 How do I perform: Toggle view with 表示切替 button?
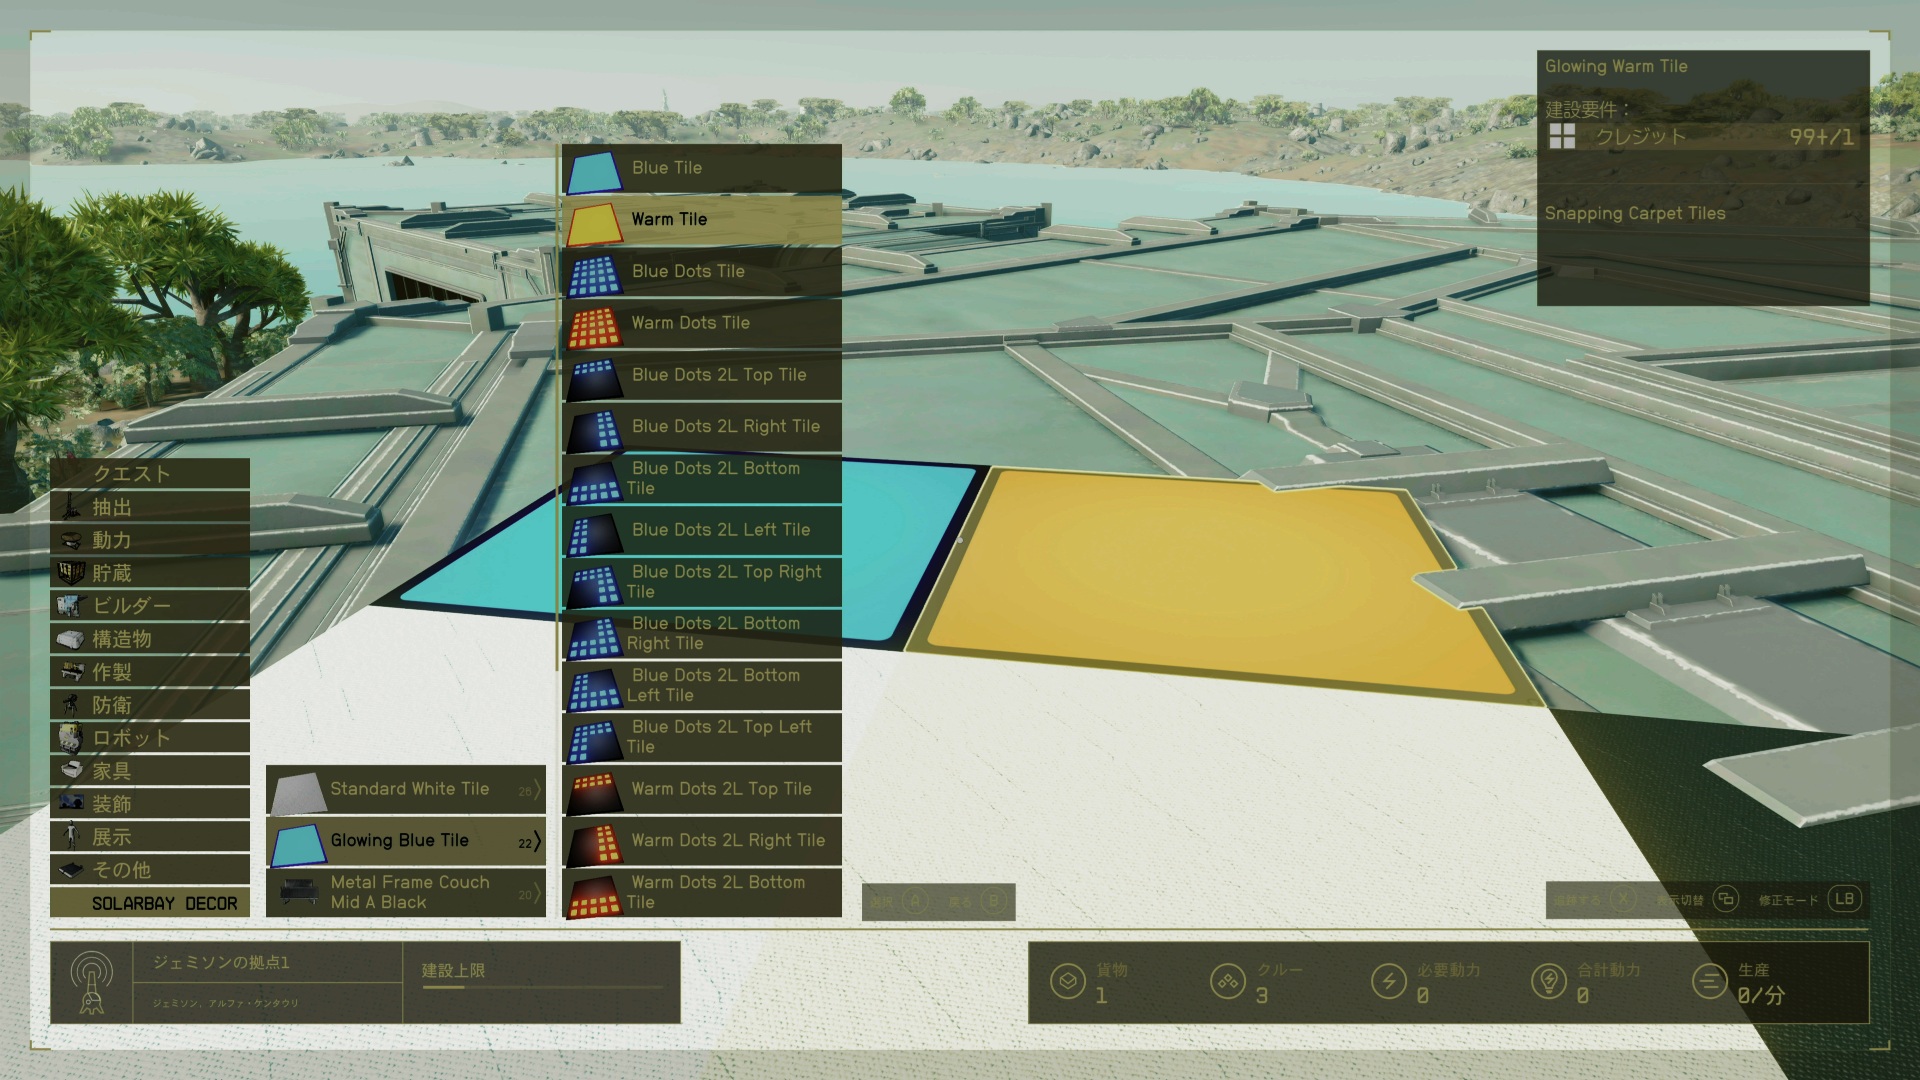[1725, 899]
